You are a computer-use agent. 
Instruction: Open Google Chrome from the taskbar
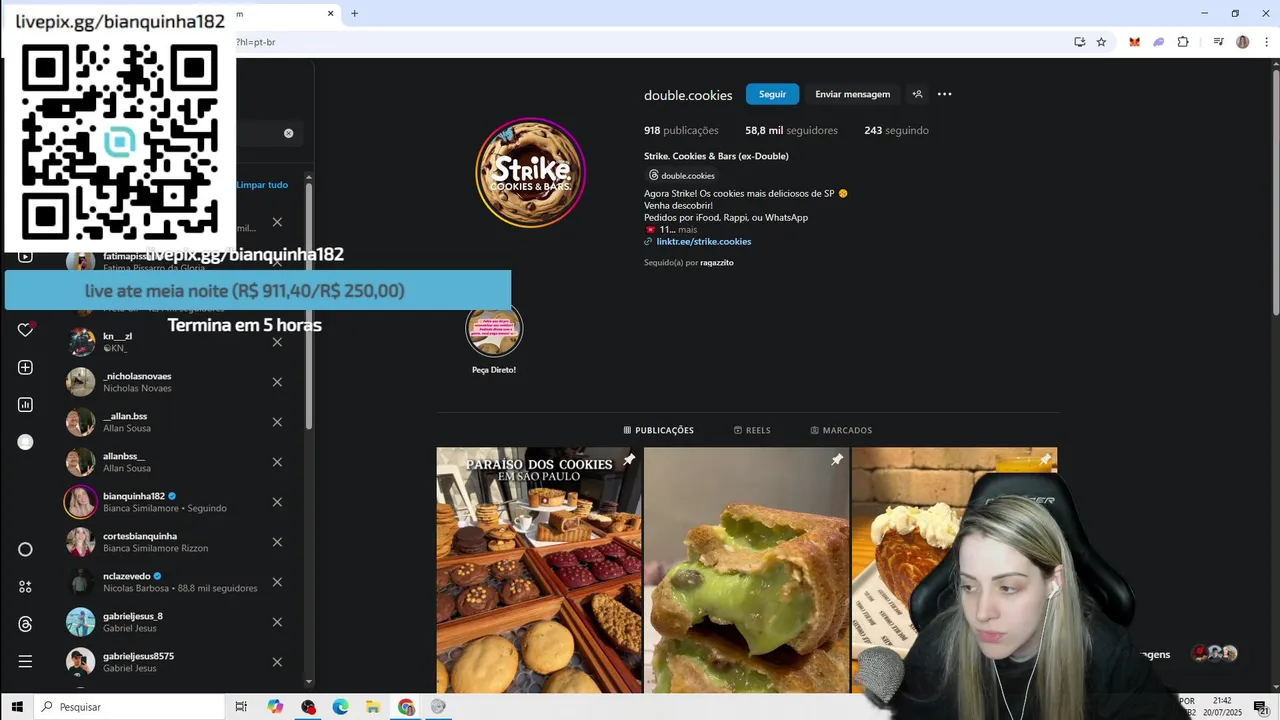(406, 707)
